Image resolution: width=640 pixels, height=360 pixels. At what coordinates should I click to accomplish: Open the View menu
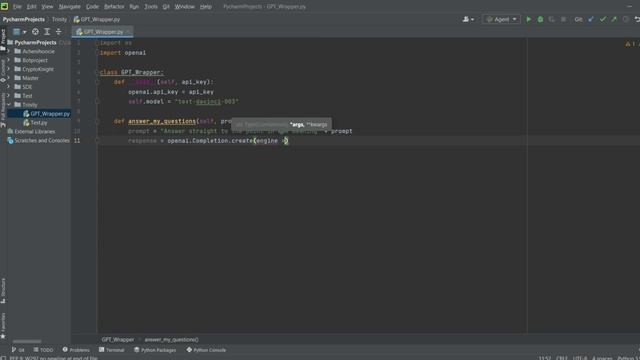[47, 7]
